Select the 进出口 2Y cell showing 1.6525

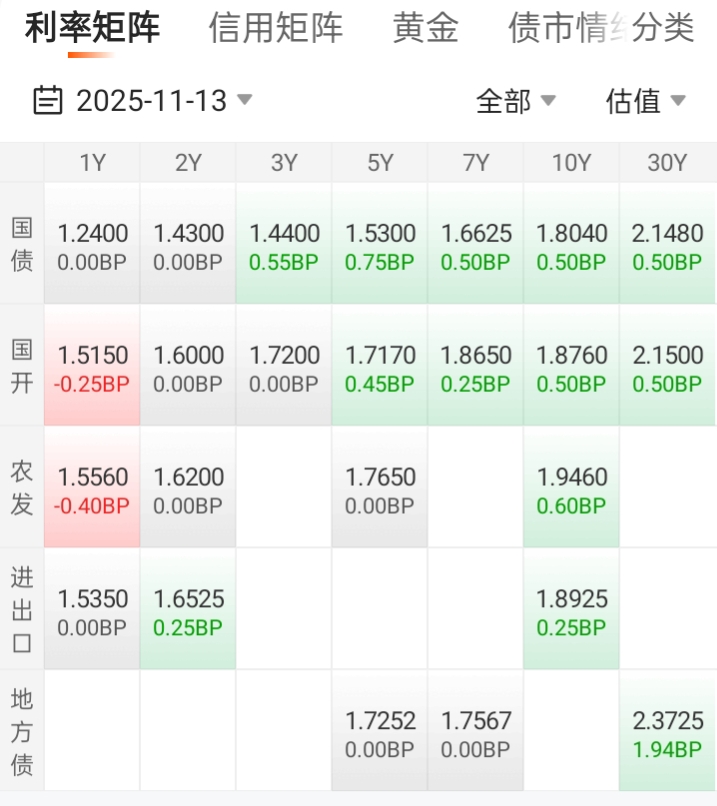pos(188,612)
